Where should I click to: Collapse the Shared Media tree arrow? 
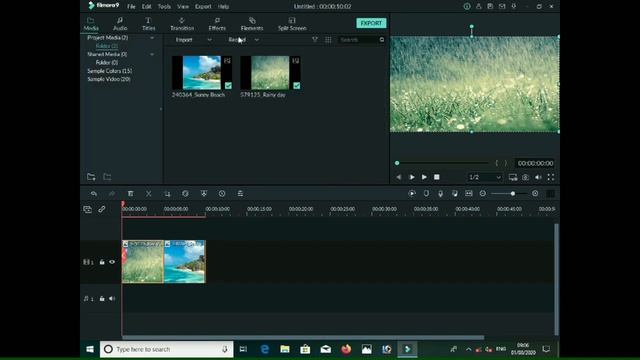152,54
